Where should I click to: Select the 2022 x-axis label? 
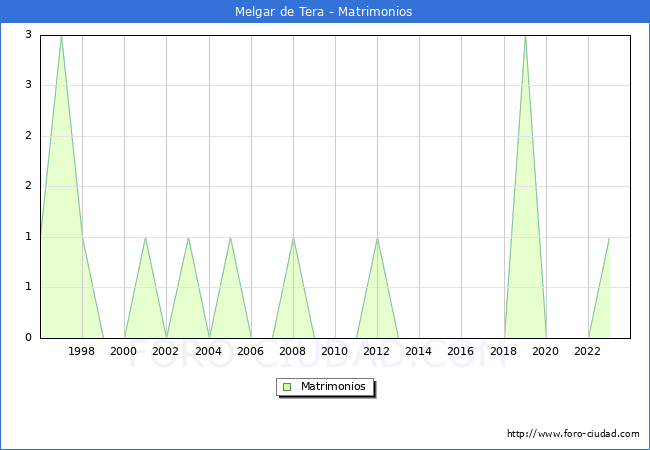pos(588,351)
